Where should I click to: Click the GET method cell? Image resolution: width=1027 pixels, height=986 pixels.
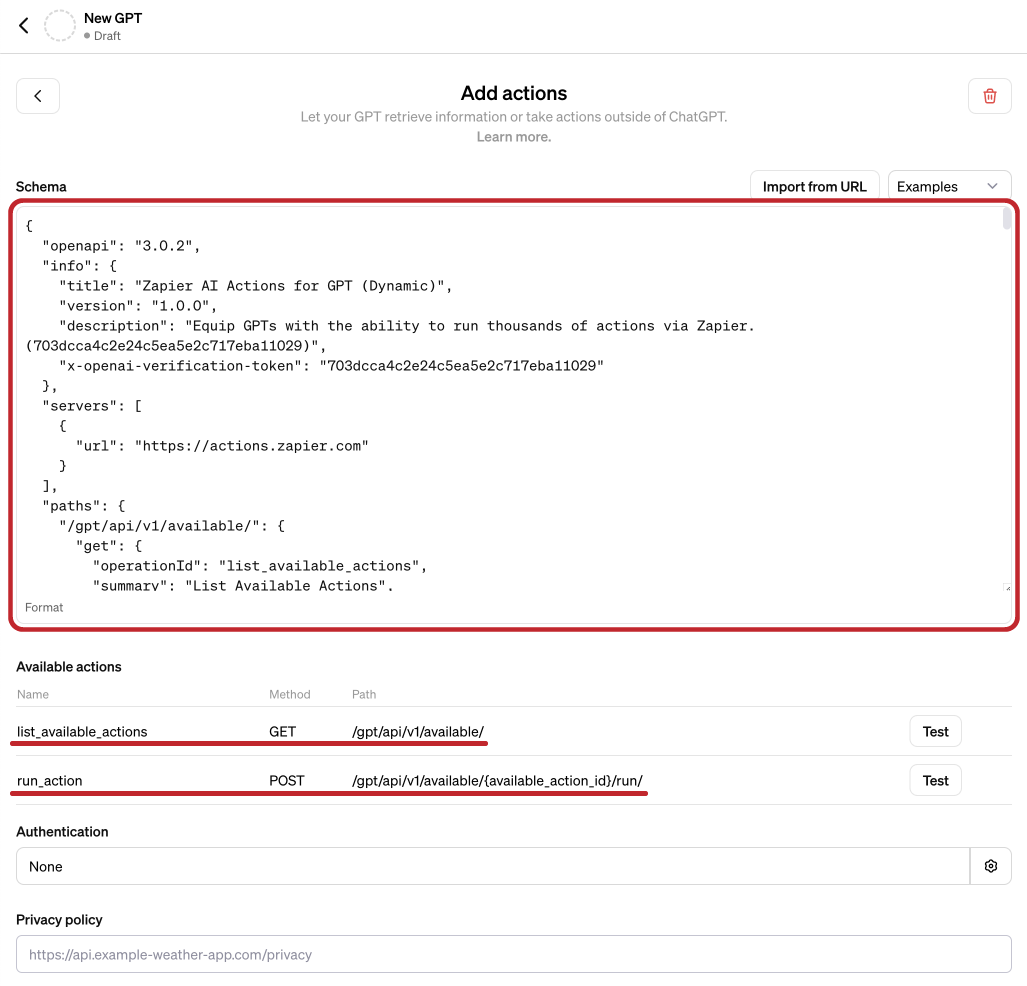[282, 732]
